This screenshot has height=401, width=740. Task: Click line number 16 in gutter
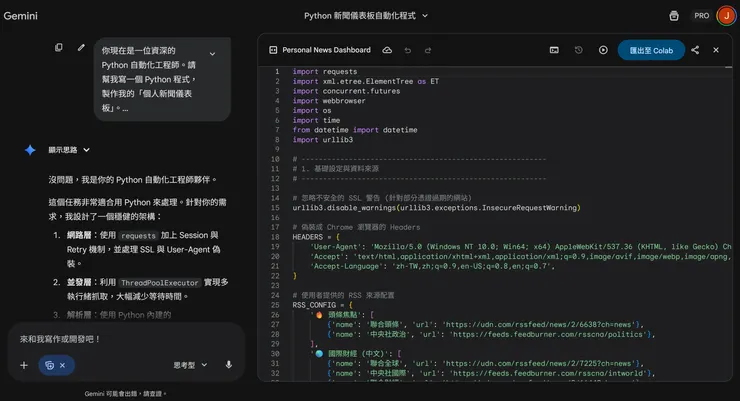(275, 217)
